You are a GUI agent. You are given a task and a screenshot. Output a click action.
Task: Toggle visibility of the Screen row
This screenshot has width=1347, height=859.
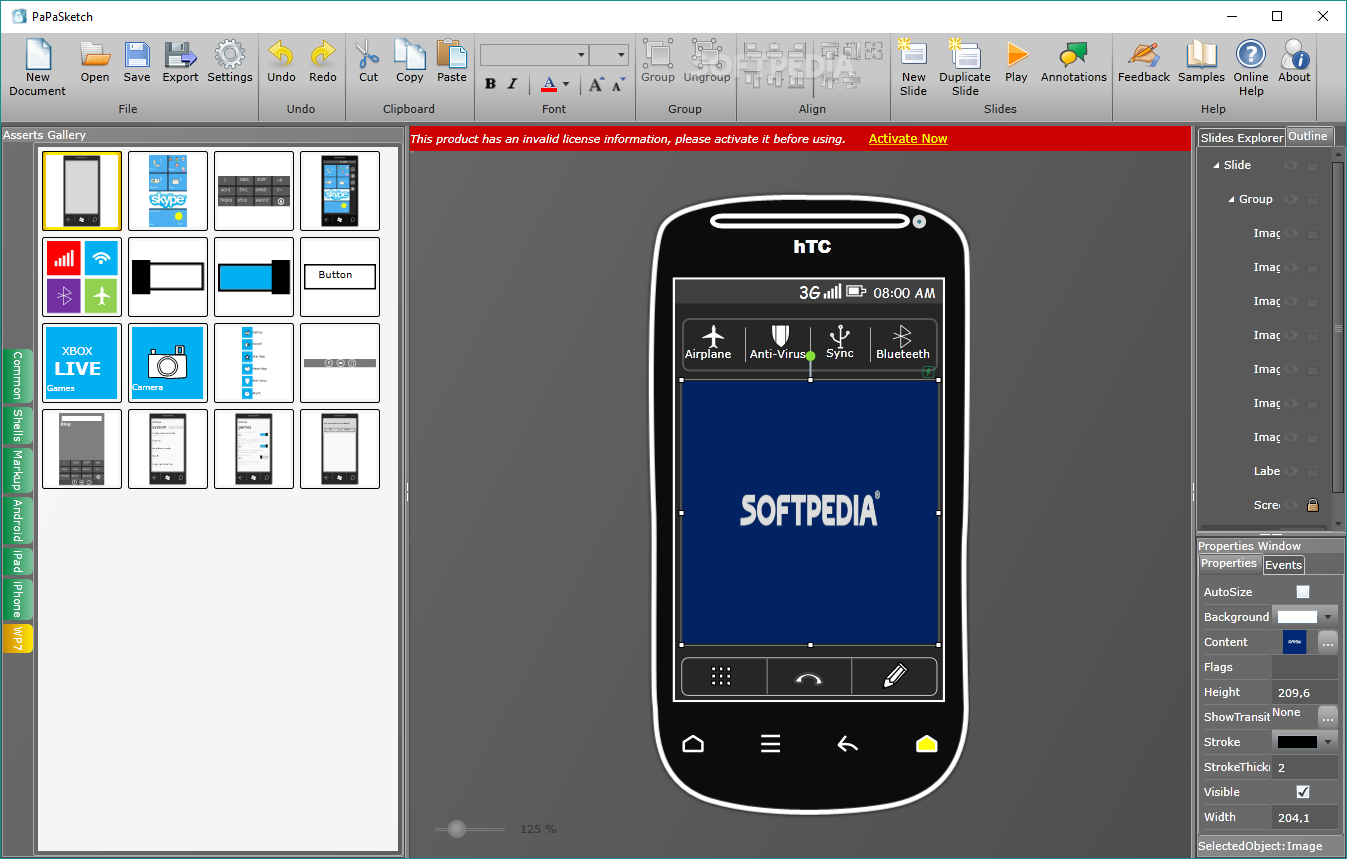(1291, 505)
